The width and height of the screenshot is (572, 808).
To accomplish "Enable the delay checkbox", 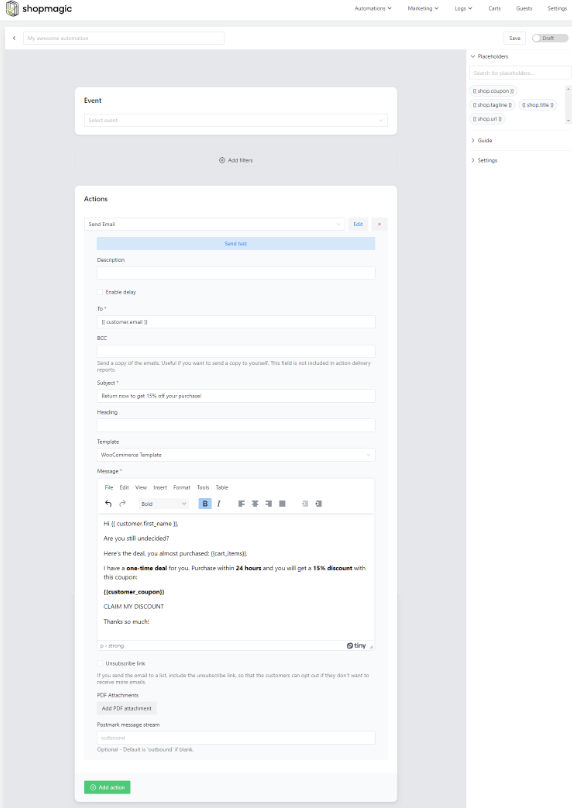I will pyautogui.click(x=100, y=292).
